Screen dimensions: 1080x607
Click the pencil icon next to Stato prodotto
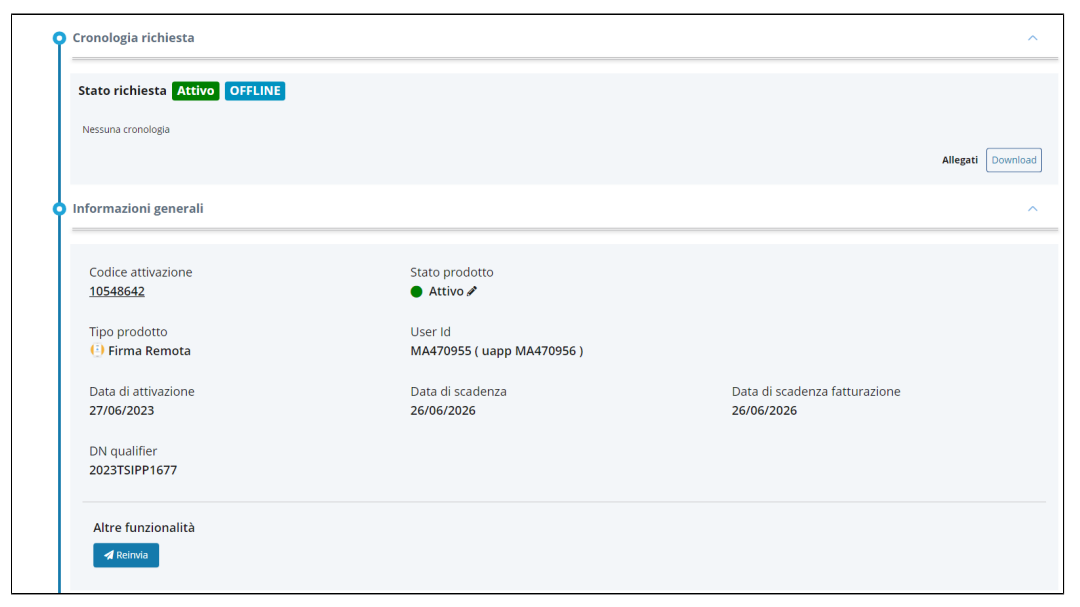tap(473, 291)
